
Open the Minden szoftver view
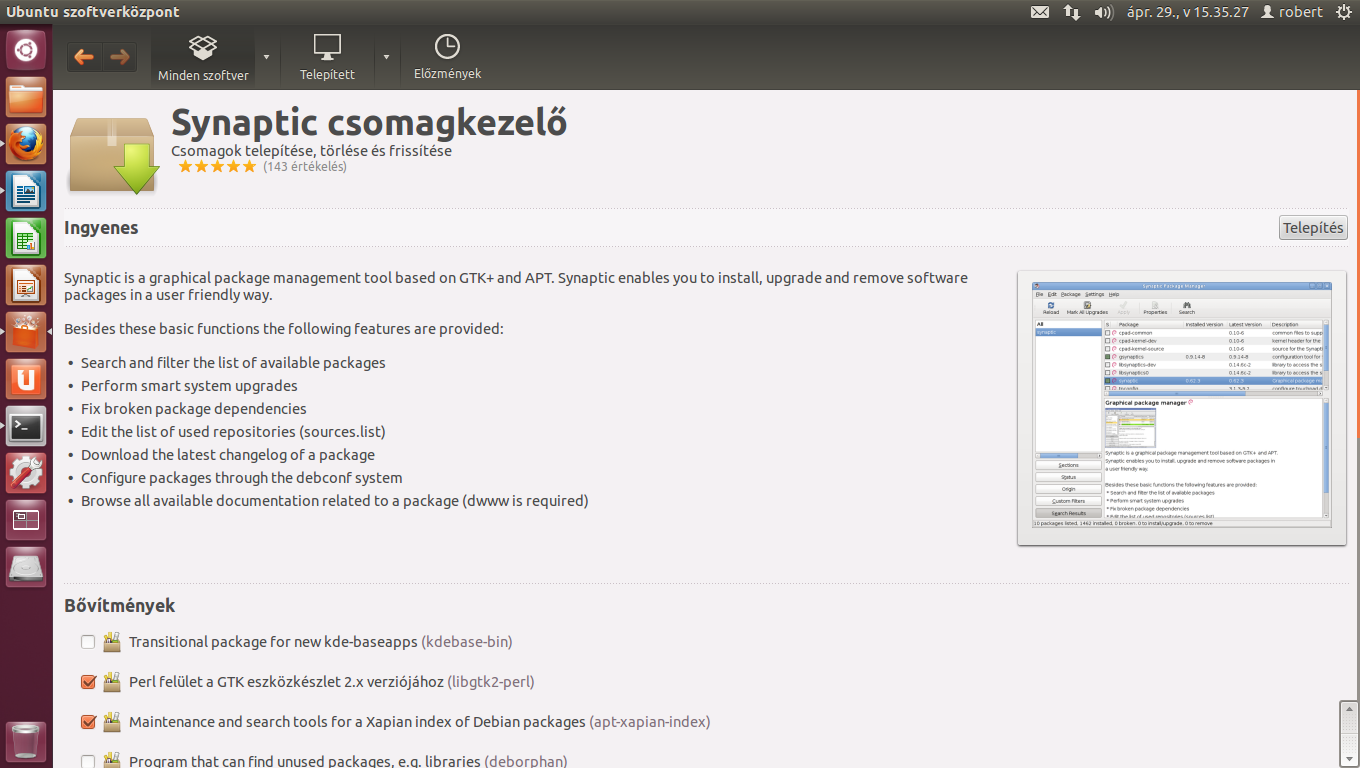203,58
